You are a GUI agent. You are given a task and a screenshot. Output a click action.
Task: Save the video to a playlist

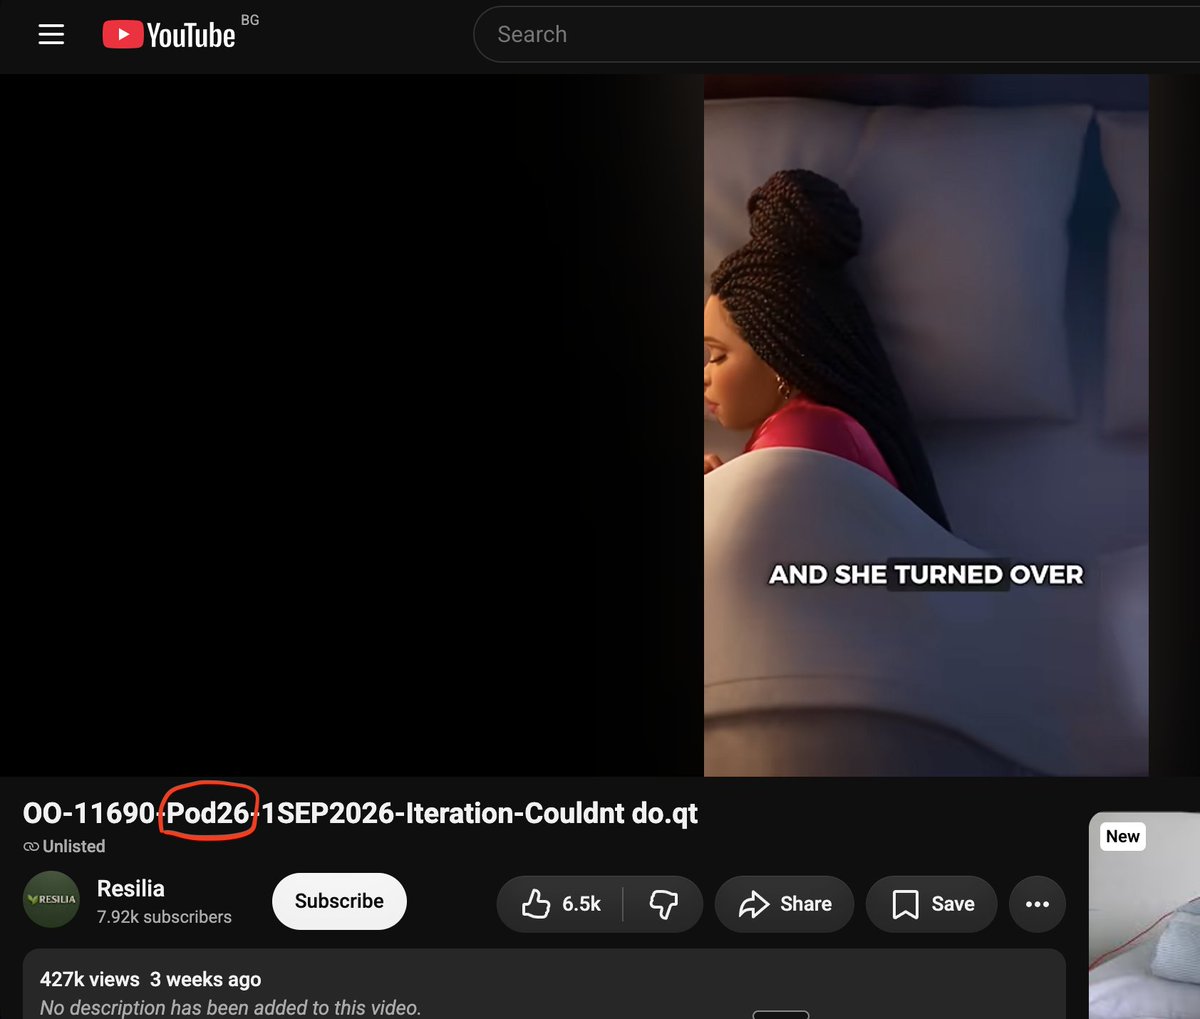(931, 904)
